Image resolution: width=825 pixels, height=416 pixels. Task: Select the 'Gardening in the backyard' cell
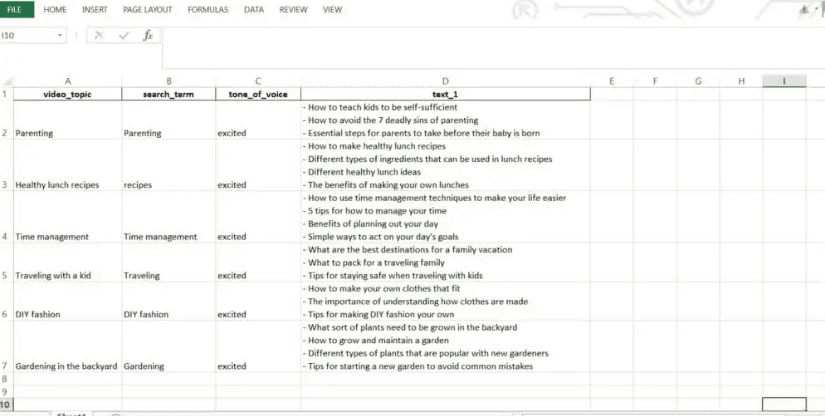[x=66, y=366]
